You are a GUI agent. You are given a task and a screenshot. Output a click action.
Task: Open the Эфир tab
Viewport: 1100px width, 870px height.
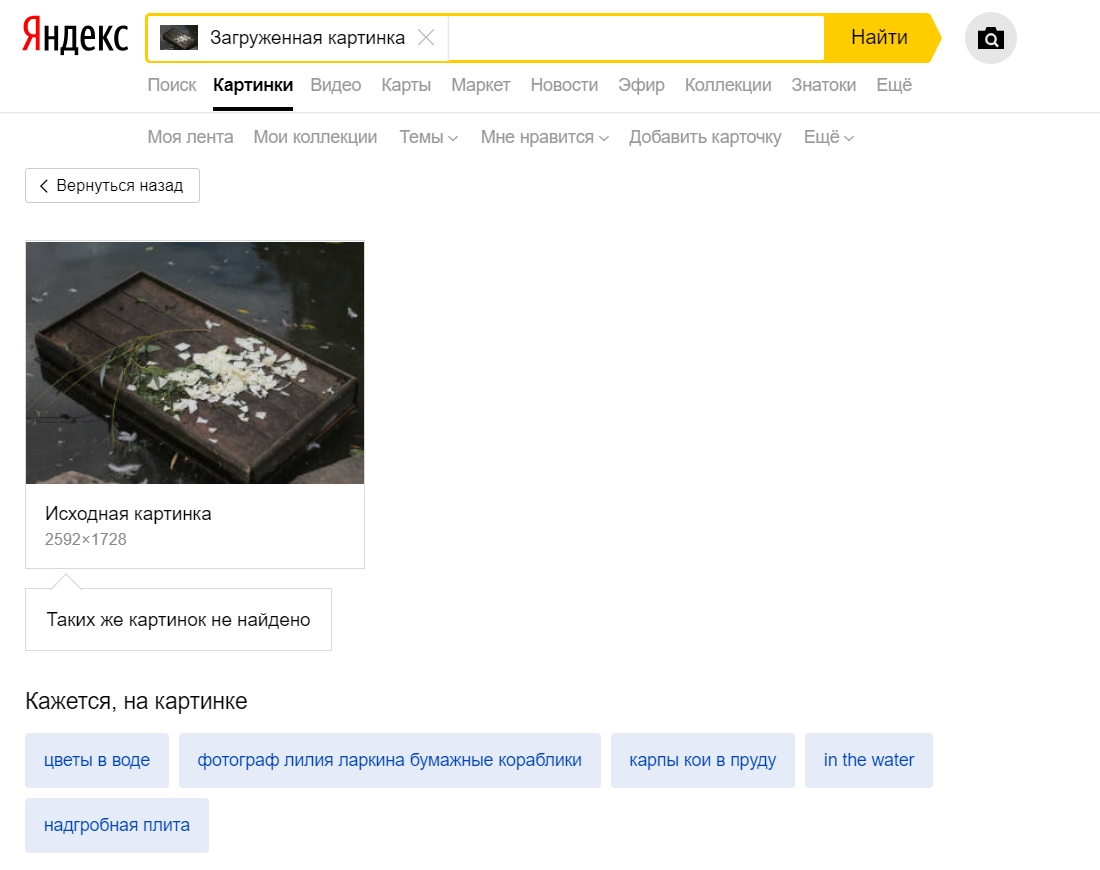[641, 85]
